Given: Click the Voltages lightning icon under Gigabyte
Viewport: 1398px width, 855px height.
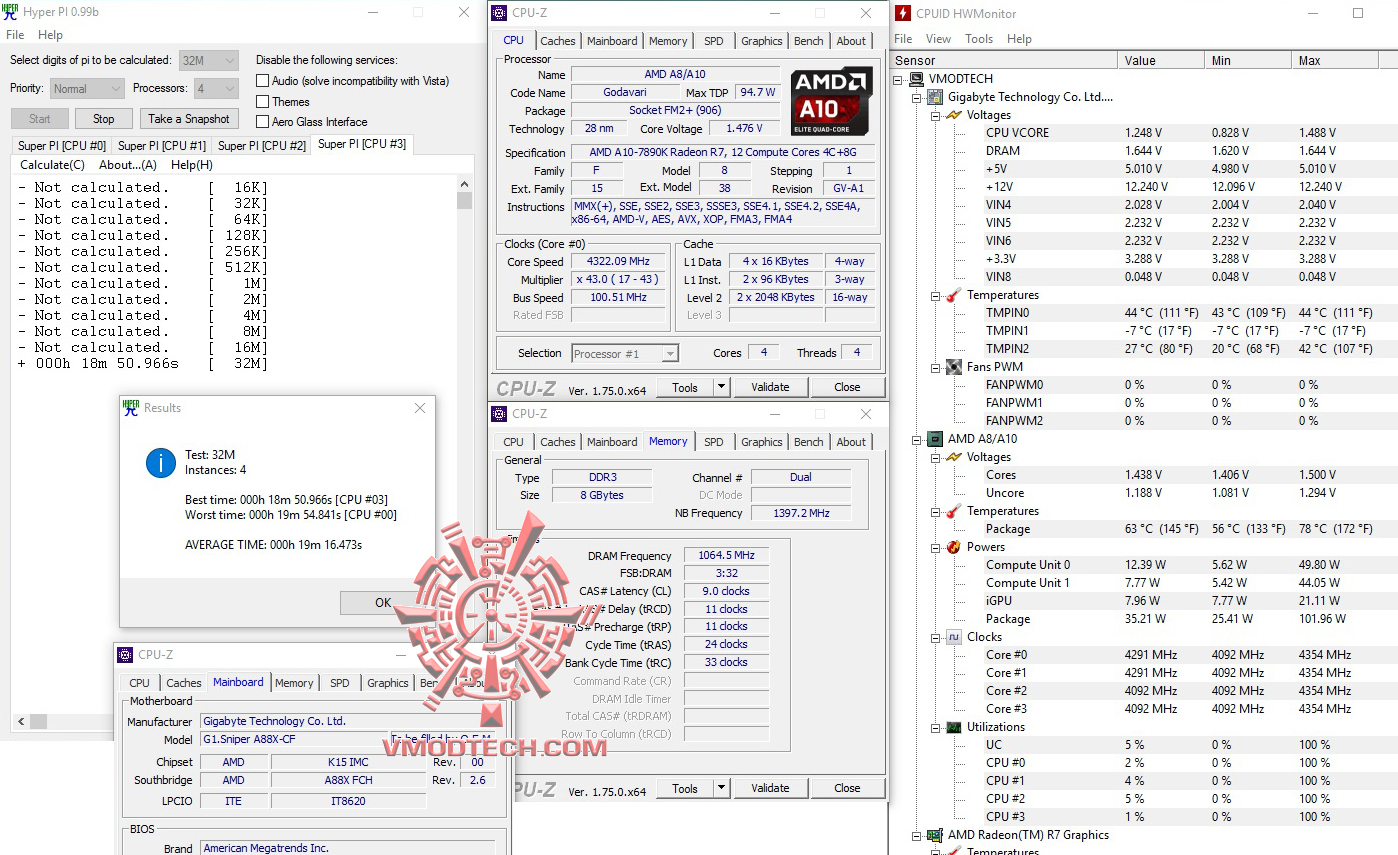Looking at the screenshot, I should (954, 115).
